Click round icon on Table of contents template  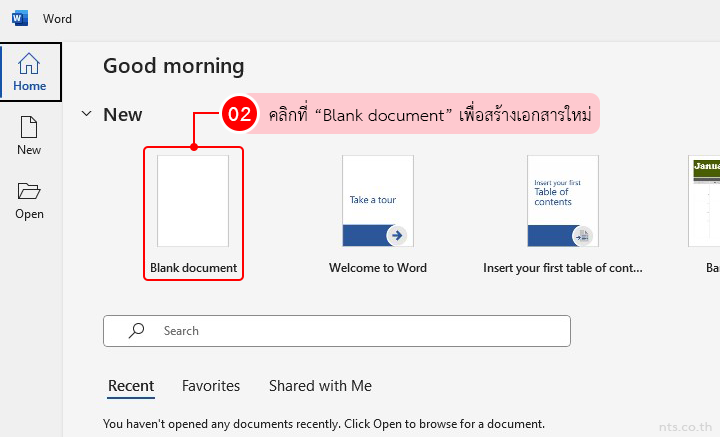582,235
